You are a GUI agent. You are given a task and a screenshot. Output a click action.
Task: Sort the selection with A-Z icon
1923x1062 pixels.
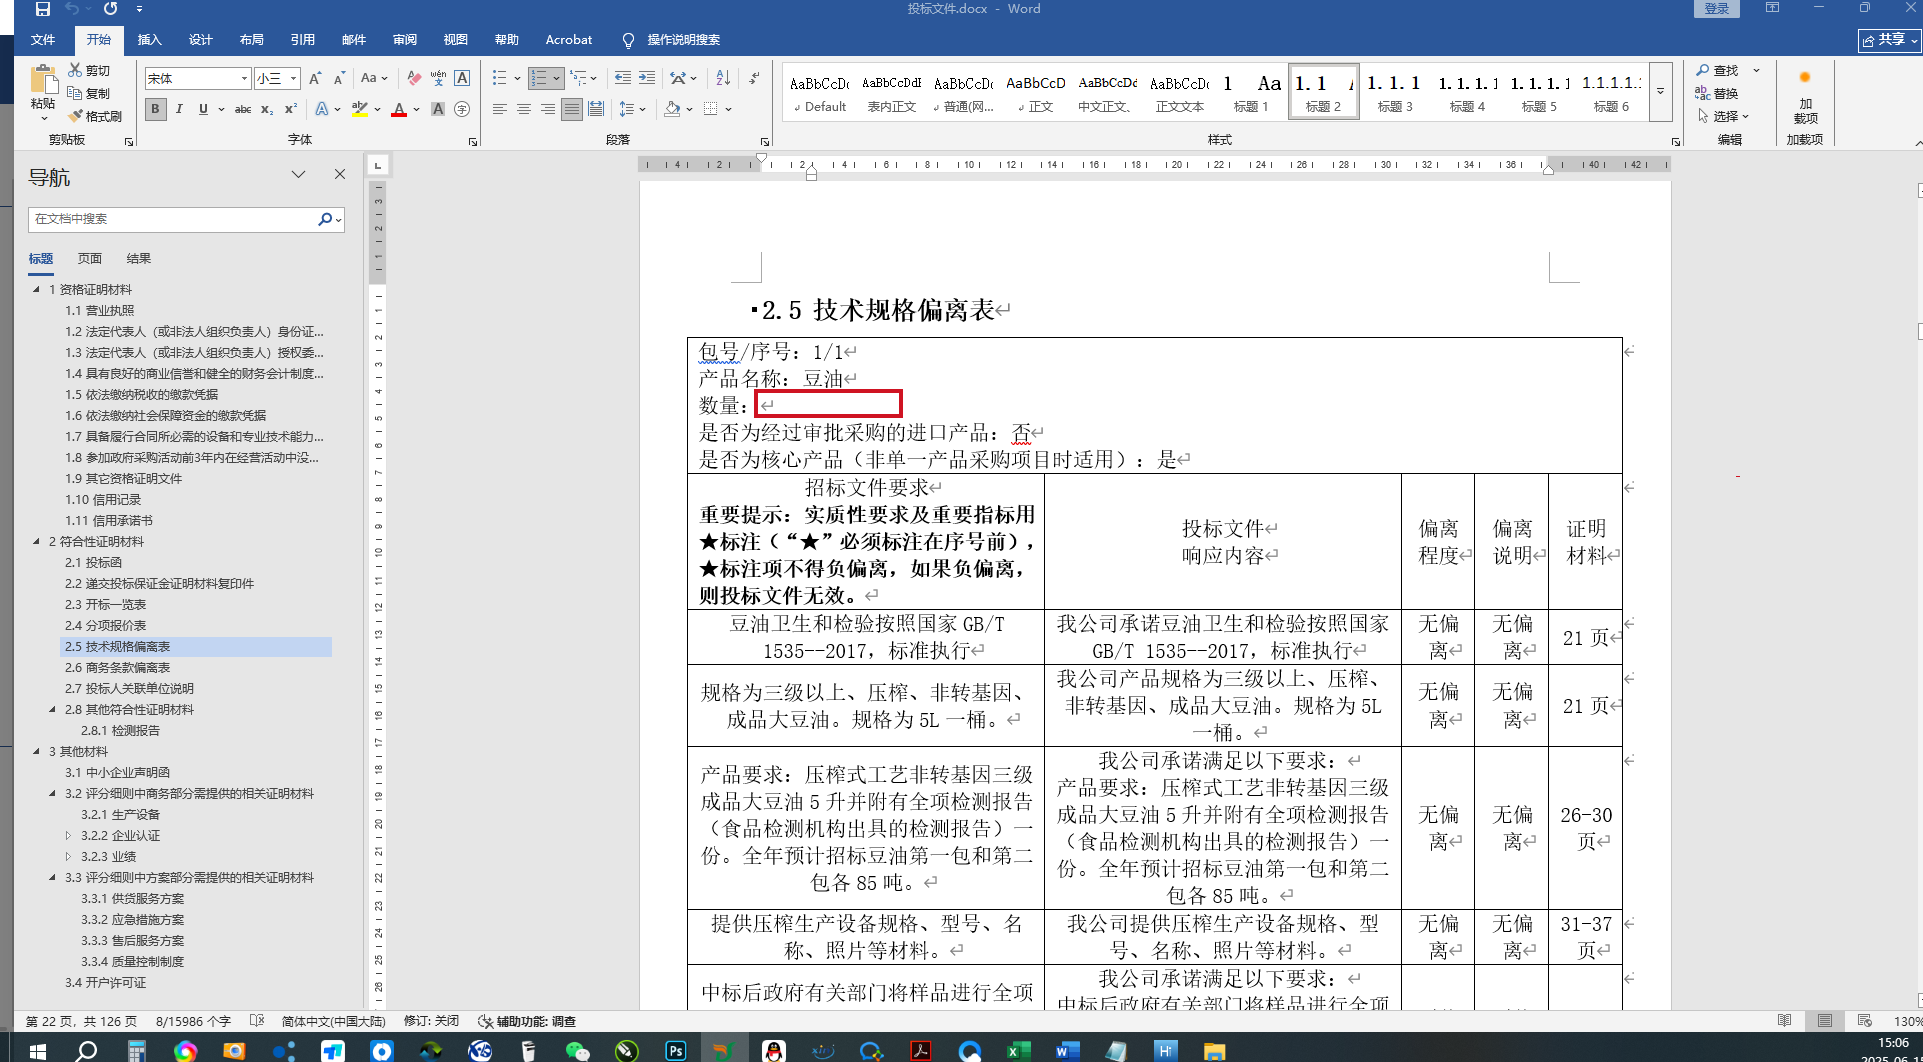click(x=723, y=78)
